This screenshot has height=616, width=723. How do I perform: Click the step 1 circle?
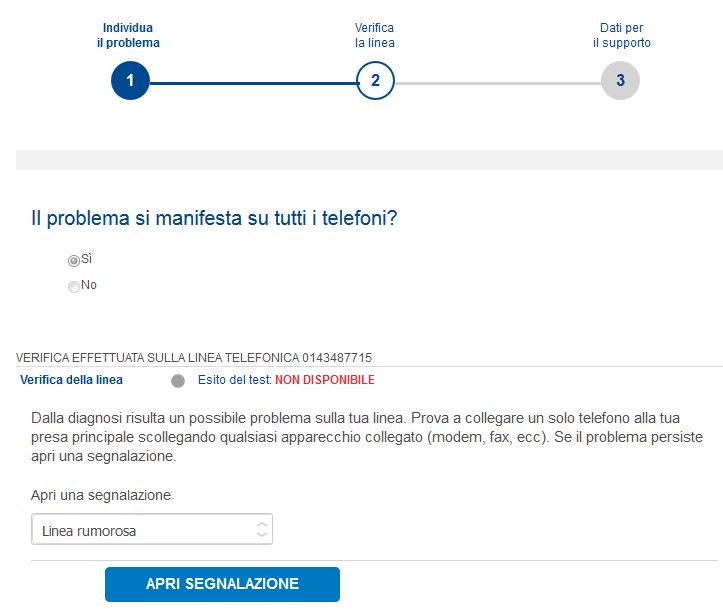pyautogui.click(x=130, y=81)
